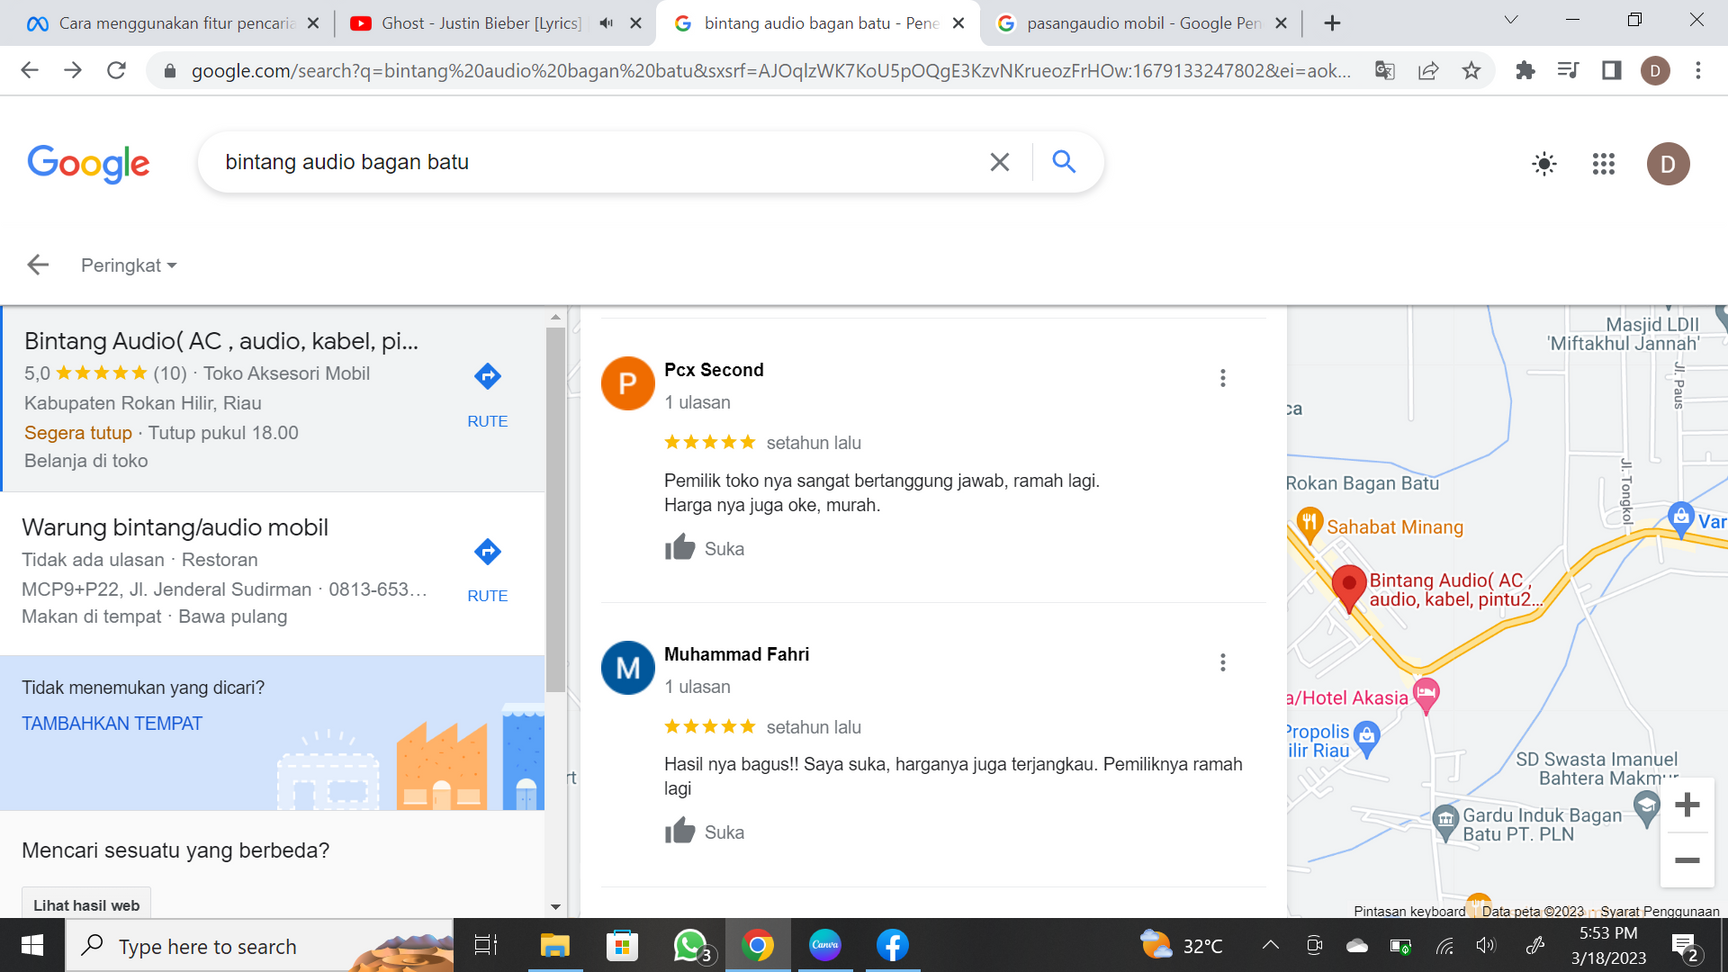Click the taskbar Type here to search box
Viewport: 1728px width, 972px height.
click(x=260, y=945)
